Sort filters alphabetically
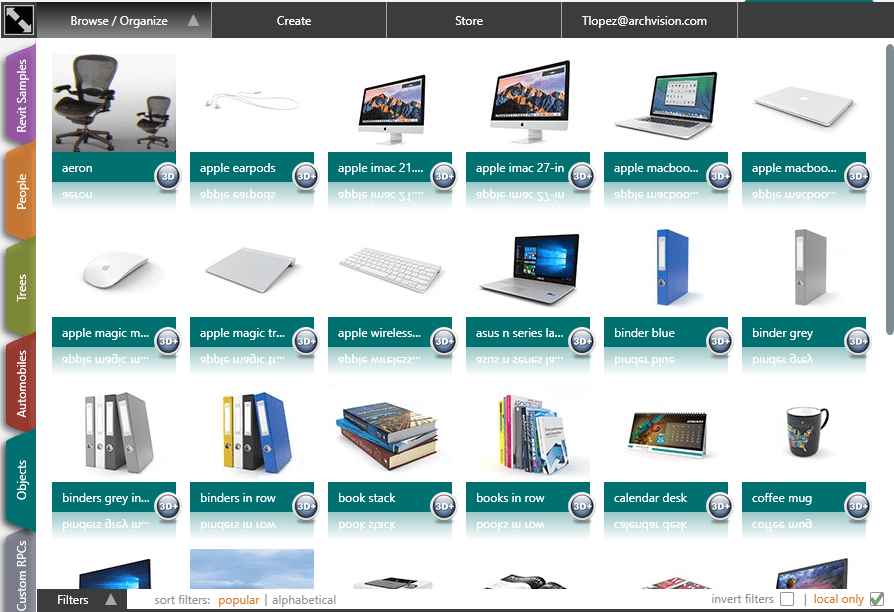The height and width of the screenshot is (612, 894). click(x=304, y=600)
